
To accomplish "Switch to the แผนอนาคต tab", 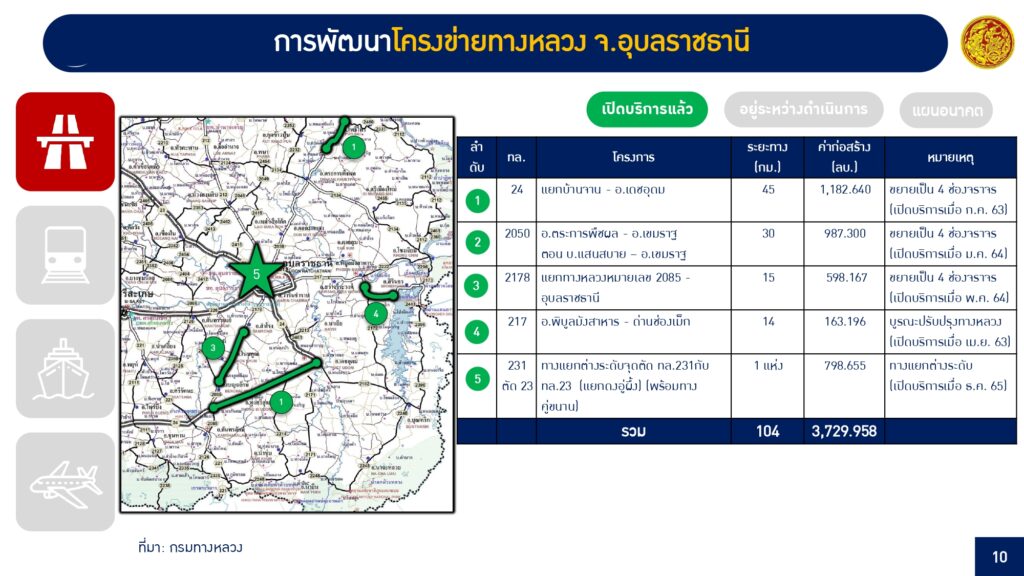I will click(946, 109).
